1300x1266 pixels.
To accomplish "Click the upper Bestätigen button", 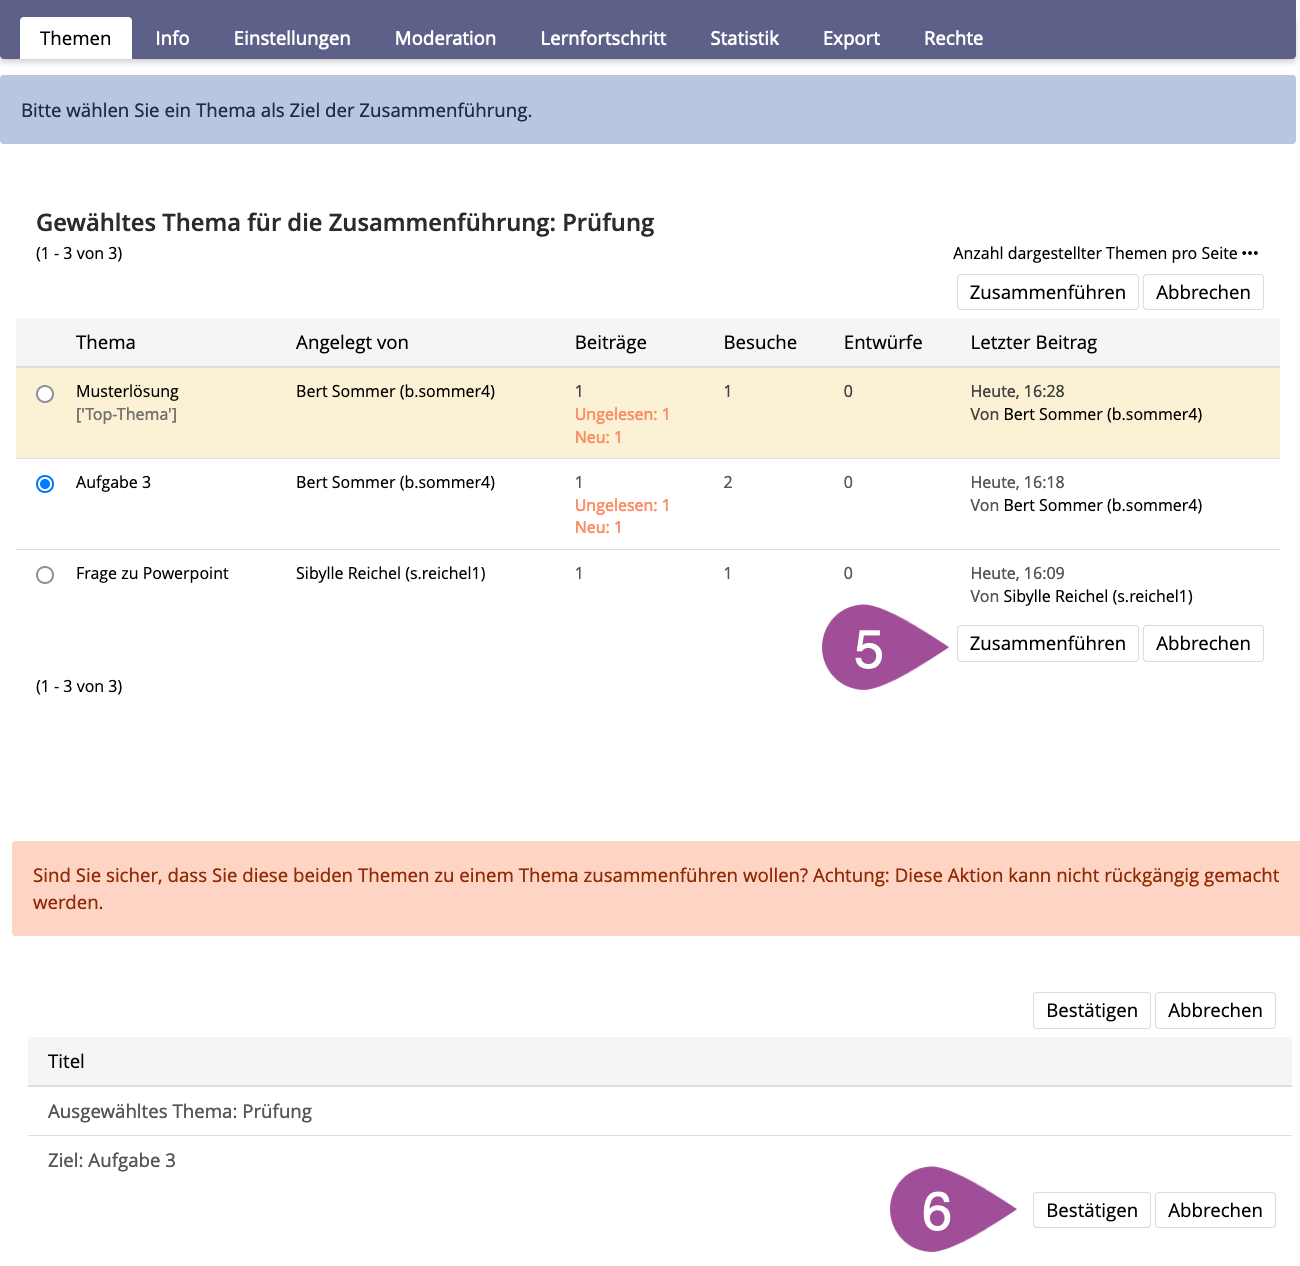I will 1091,1010.
